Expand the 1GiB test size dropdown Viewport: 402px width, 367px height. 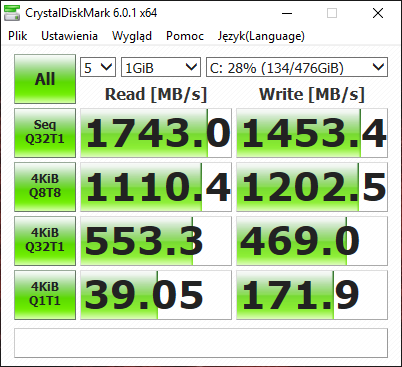pos(161,67)
